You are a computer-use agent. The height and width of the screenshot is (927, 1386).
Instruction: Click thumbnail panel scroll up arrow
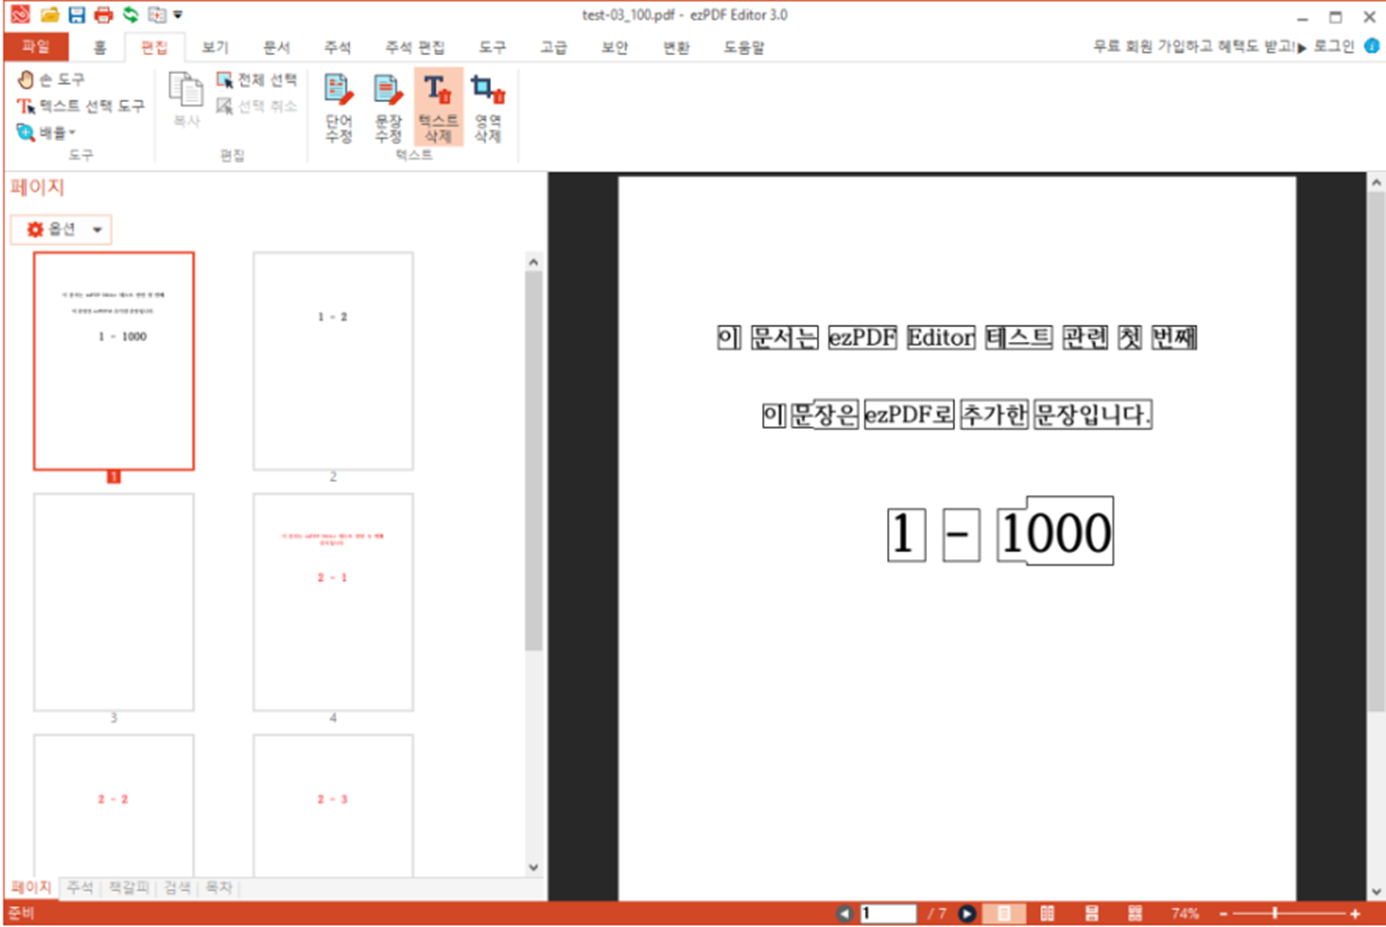tap(533, 262)
